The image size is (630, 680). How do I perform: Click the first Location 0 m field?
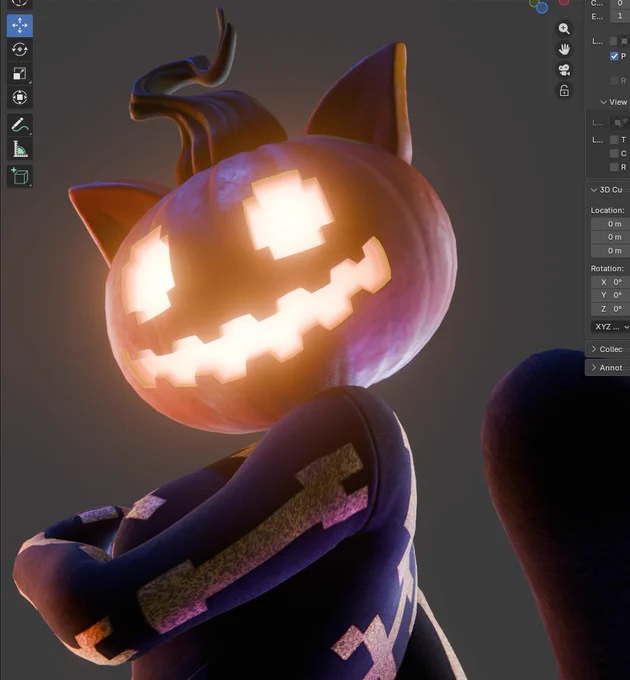(610, 224)
